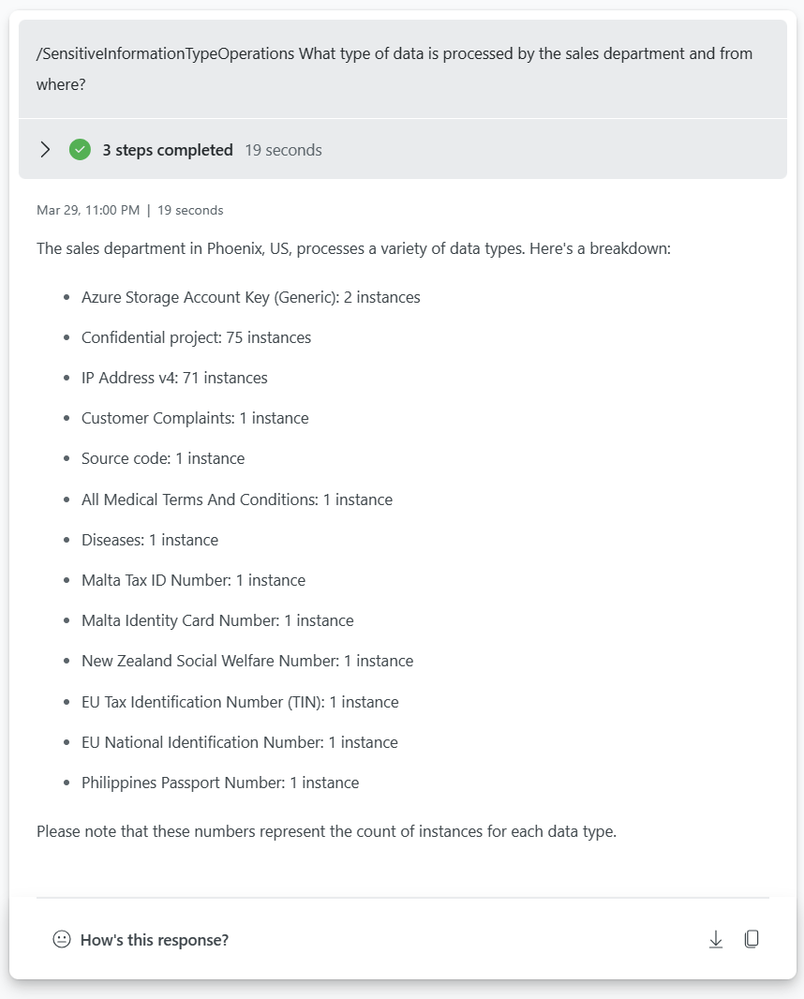The height and width of the screenshot is (999, 804).
Task: Click the Philippines Passport Number entry
Action: pyautogui.click(x=220, y=783)
